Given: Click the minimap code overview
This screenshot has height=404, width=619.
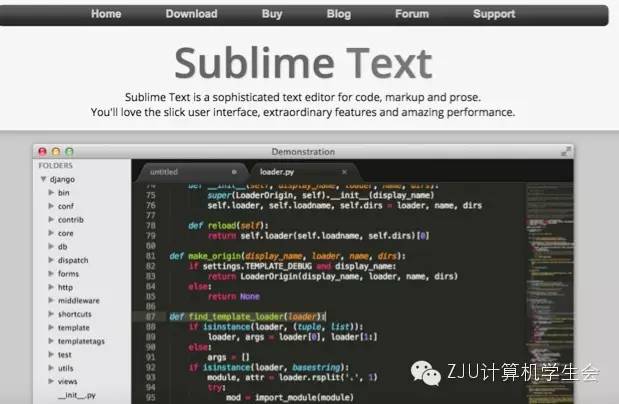Looking at the screenshot, I should [x=550, y=293].
